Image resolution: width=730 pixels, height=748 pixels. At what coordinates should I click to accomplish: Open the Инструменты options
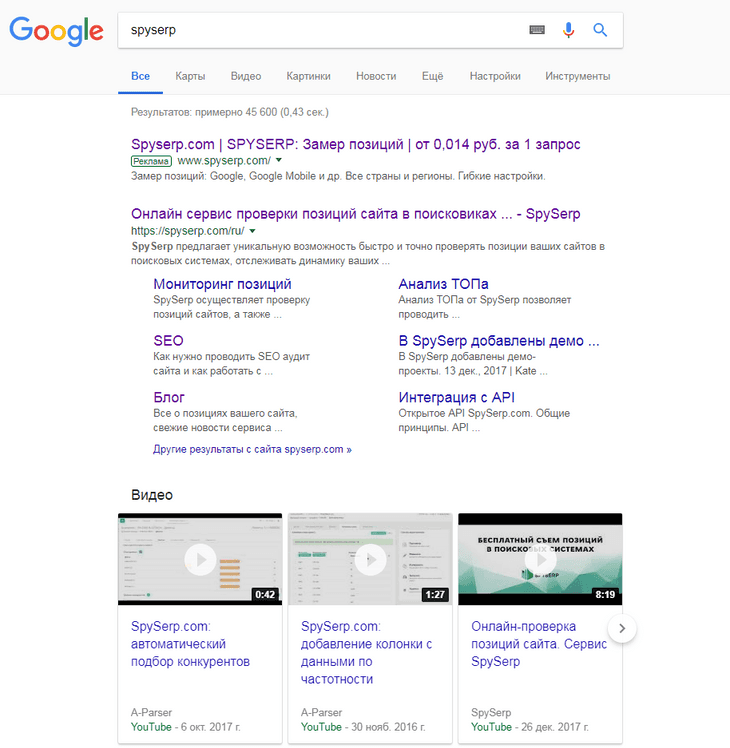click(577, 76)
